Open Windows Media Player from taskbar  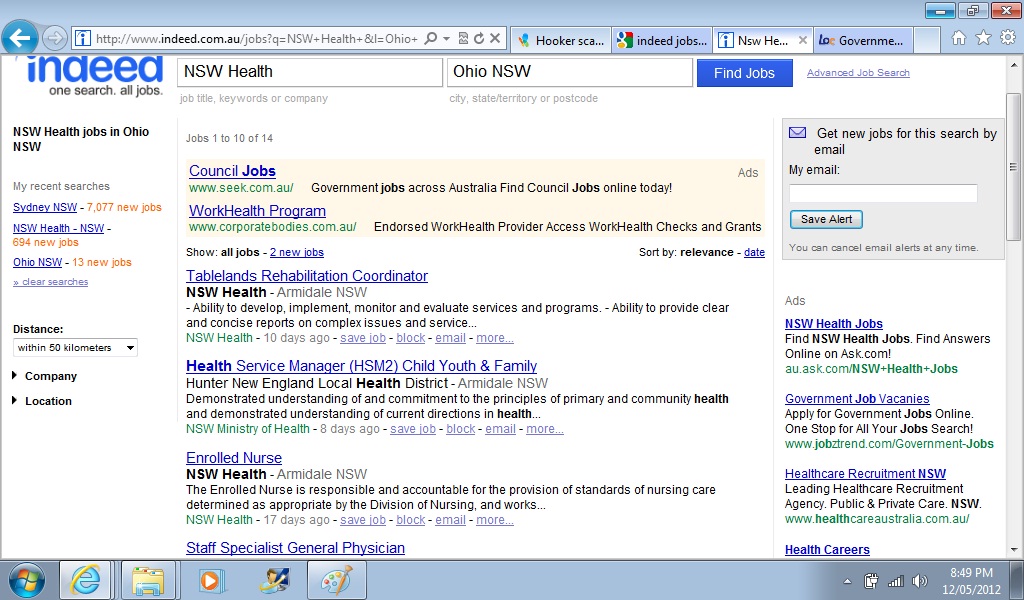point(211,580)
